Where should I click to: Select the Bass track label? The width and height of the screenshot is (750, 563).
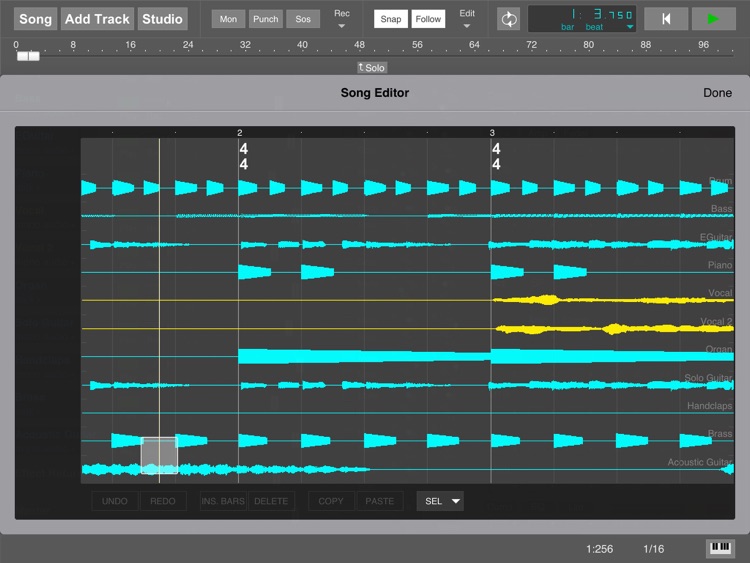click(721, 209)
